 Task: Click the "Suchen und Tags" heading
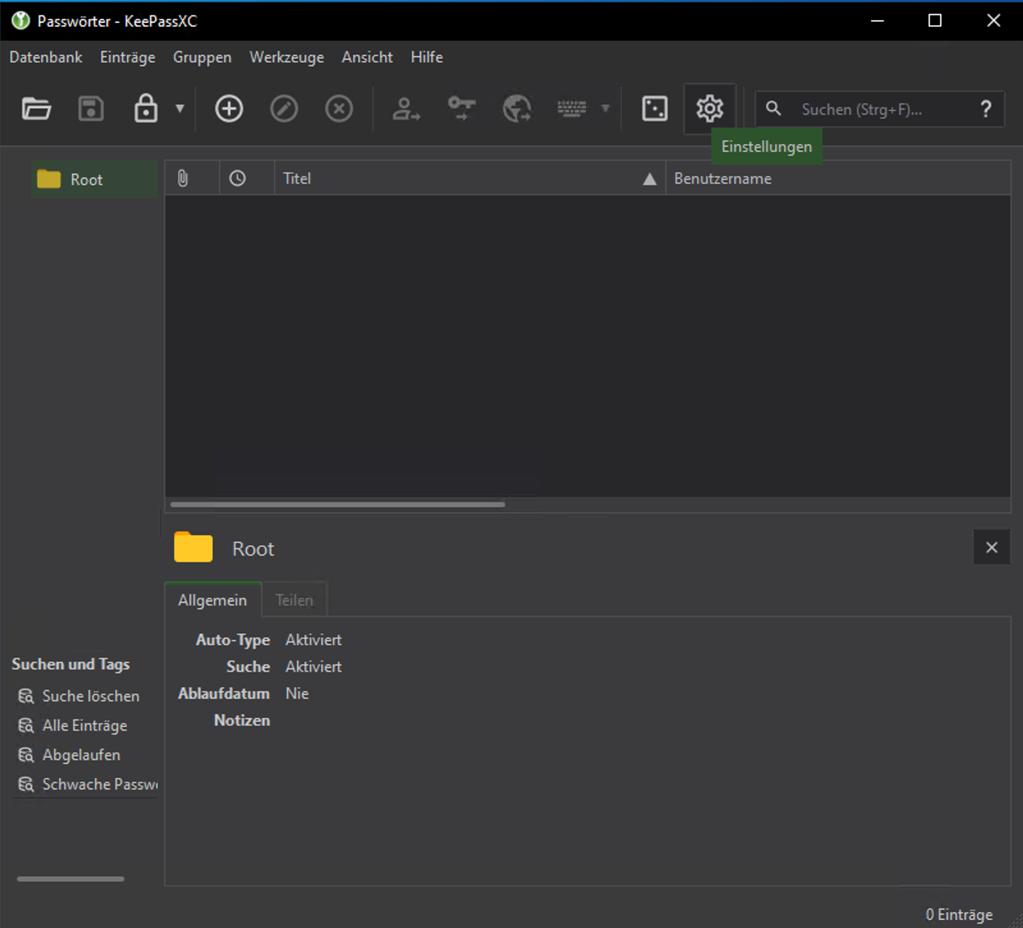pyautogui.click(x=70, y=664)
